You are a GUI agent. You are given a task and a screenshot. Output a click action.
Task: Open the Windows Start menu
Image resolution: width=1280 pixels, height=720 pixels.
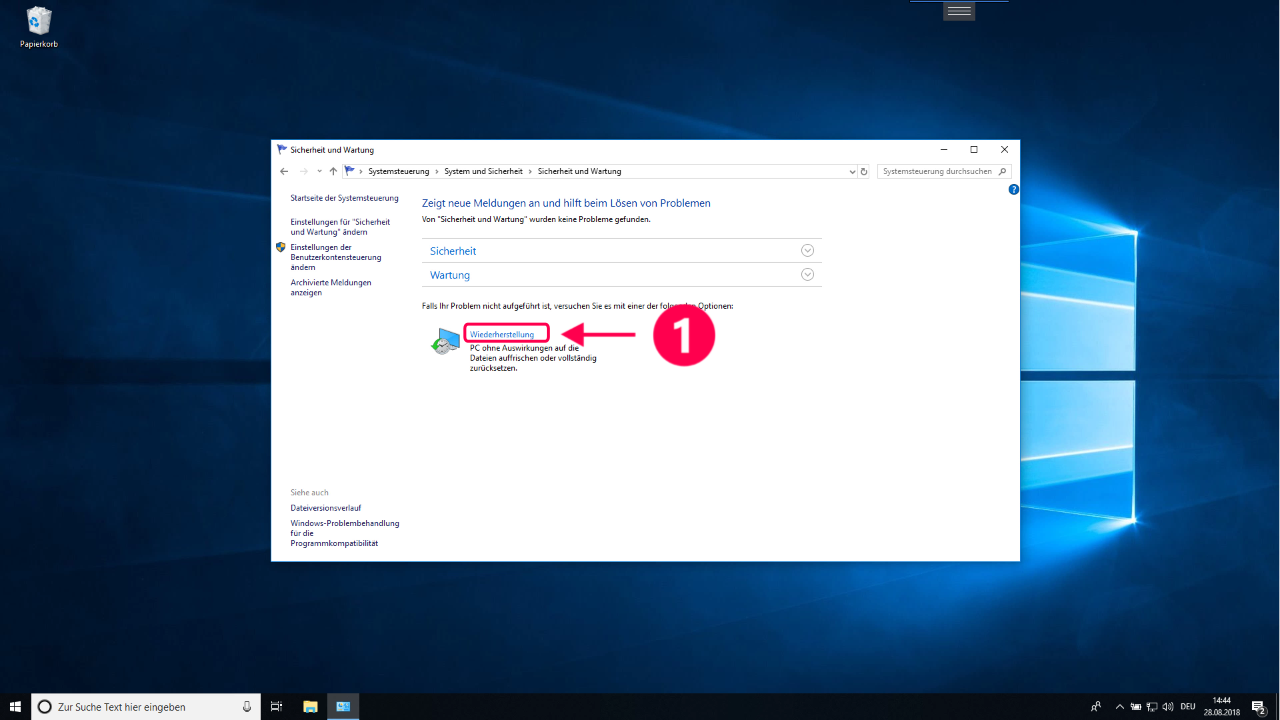pyautogui.click(x=15, y=706)
